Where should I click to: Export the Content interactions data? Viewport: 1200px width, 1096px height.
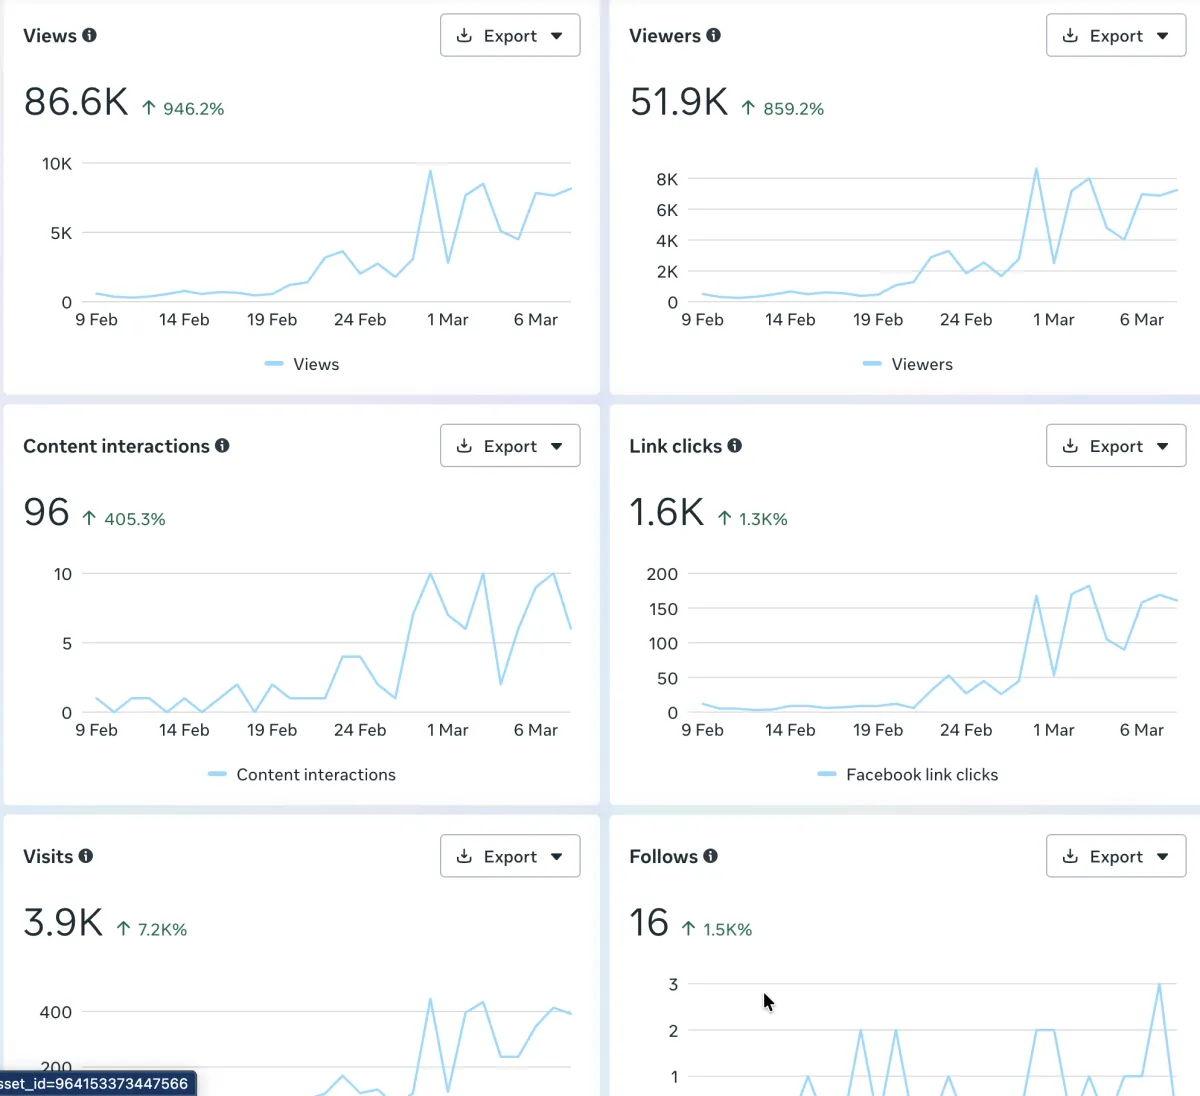click(510, 446)
